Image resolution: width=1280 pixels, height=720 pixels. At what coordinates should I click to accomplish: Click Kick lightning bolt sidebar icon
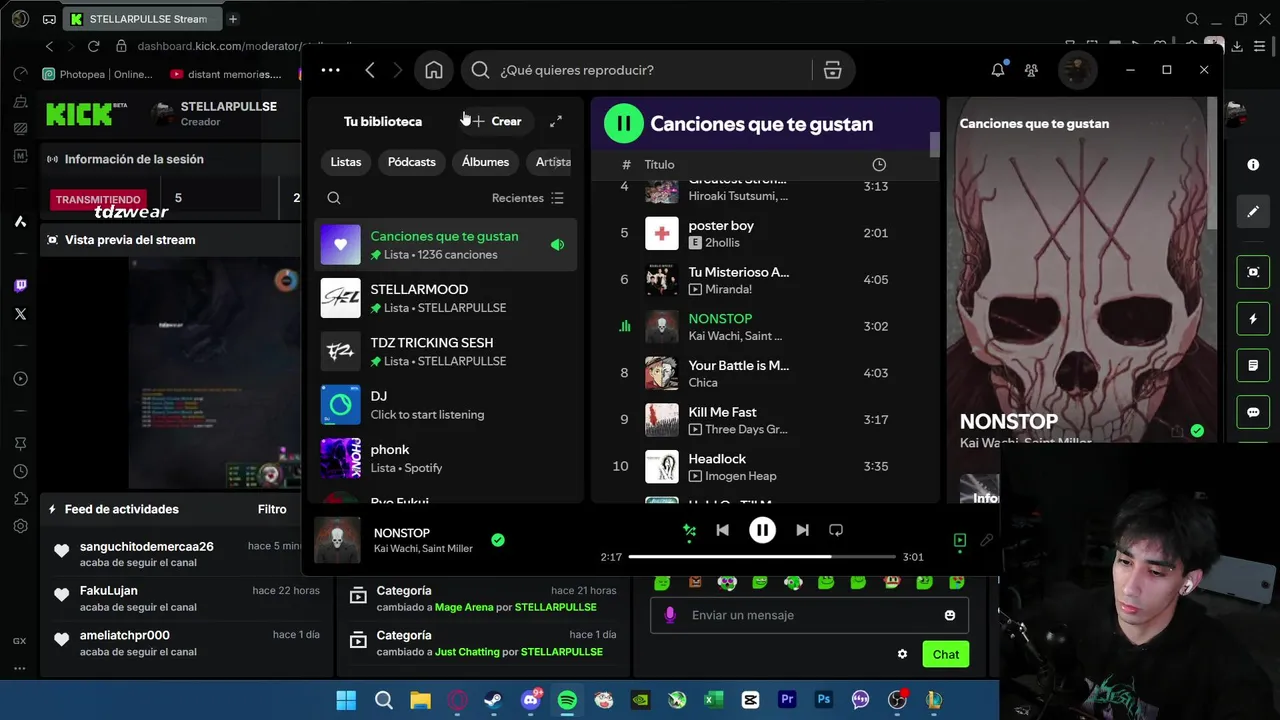(x=1253, y=319)
